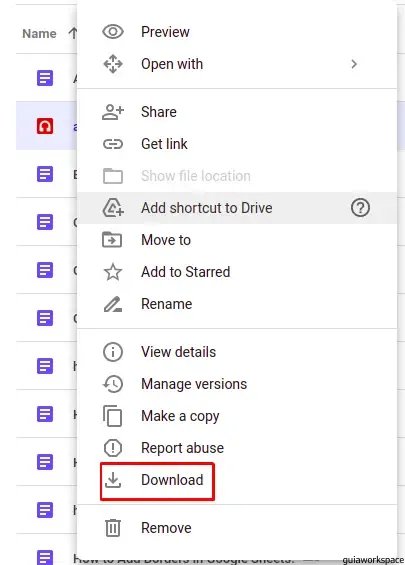Click the Make a copy icon
This screenshot has width=405, height=565.
(x=112, y=416)
